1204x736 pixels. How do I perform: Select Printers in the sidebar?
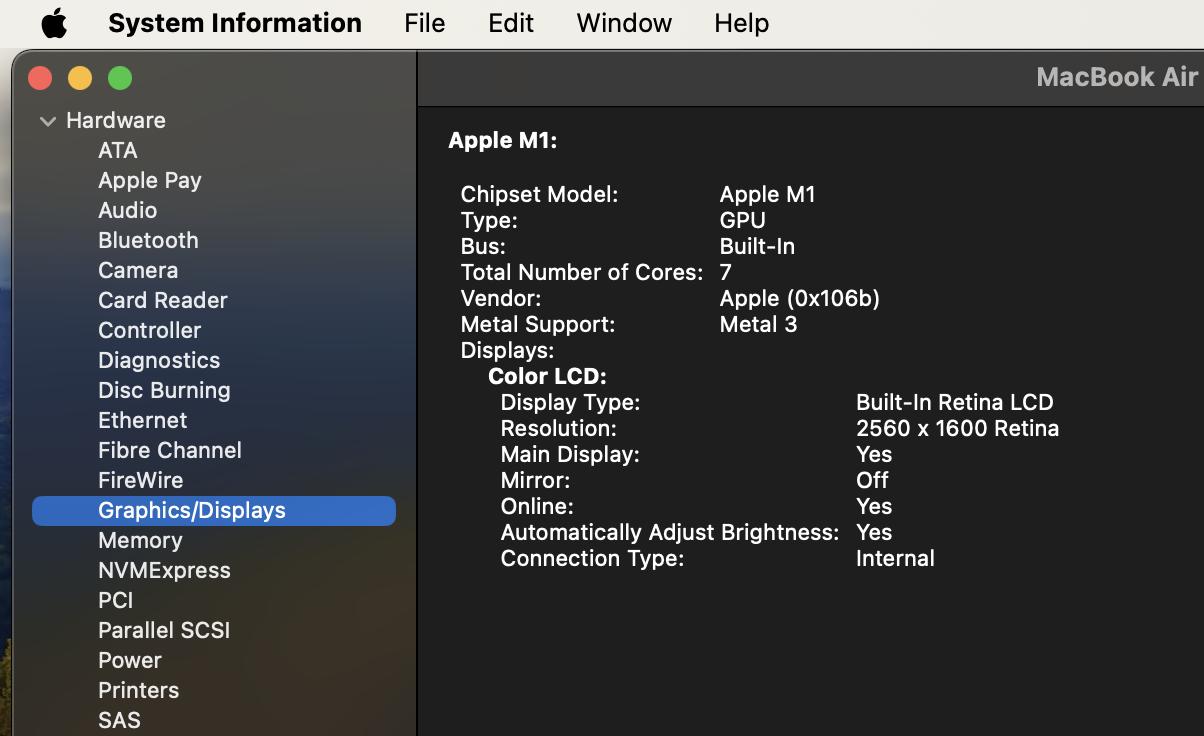pyautogui.click(x=139, y=690)
